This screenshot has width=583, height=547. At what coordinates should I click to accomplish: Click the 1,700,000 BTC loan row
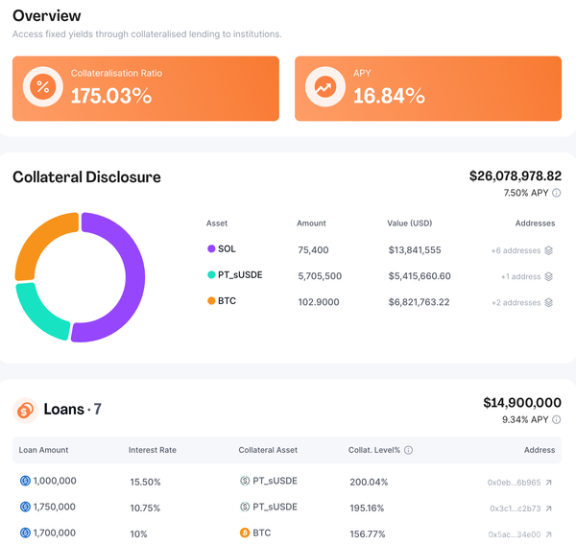click(x=287, y=534)
